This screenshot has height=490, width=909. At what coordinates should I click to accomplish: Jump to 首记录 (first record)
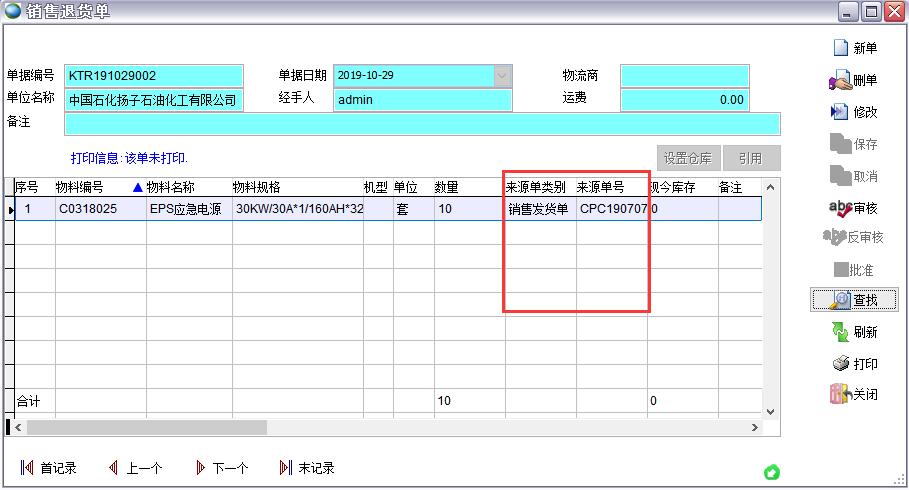49,468
